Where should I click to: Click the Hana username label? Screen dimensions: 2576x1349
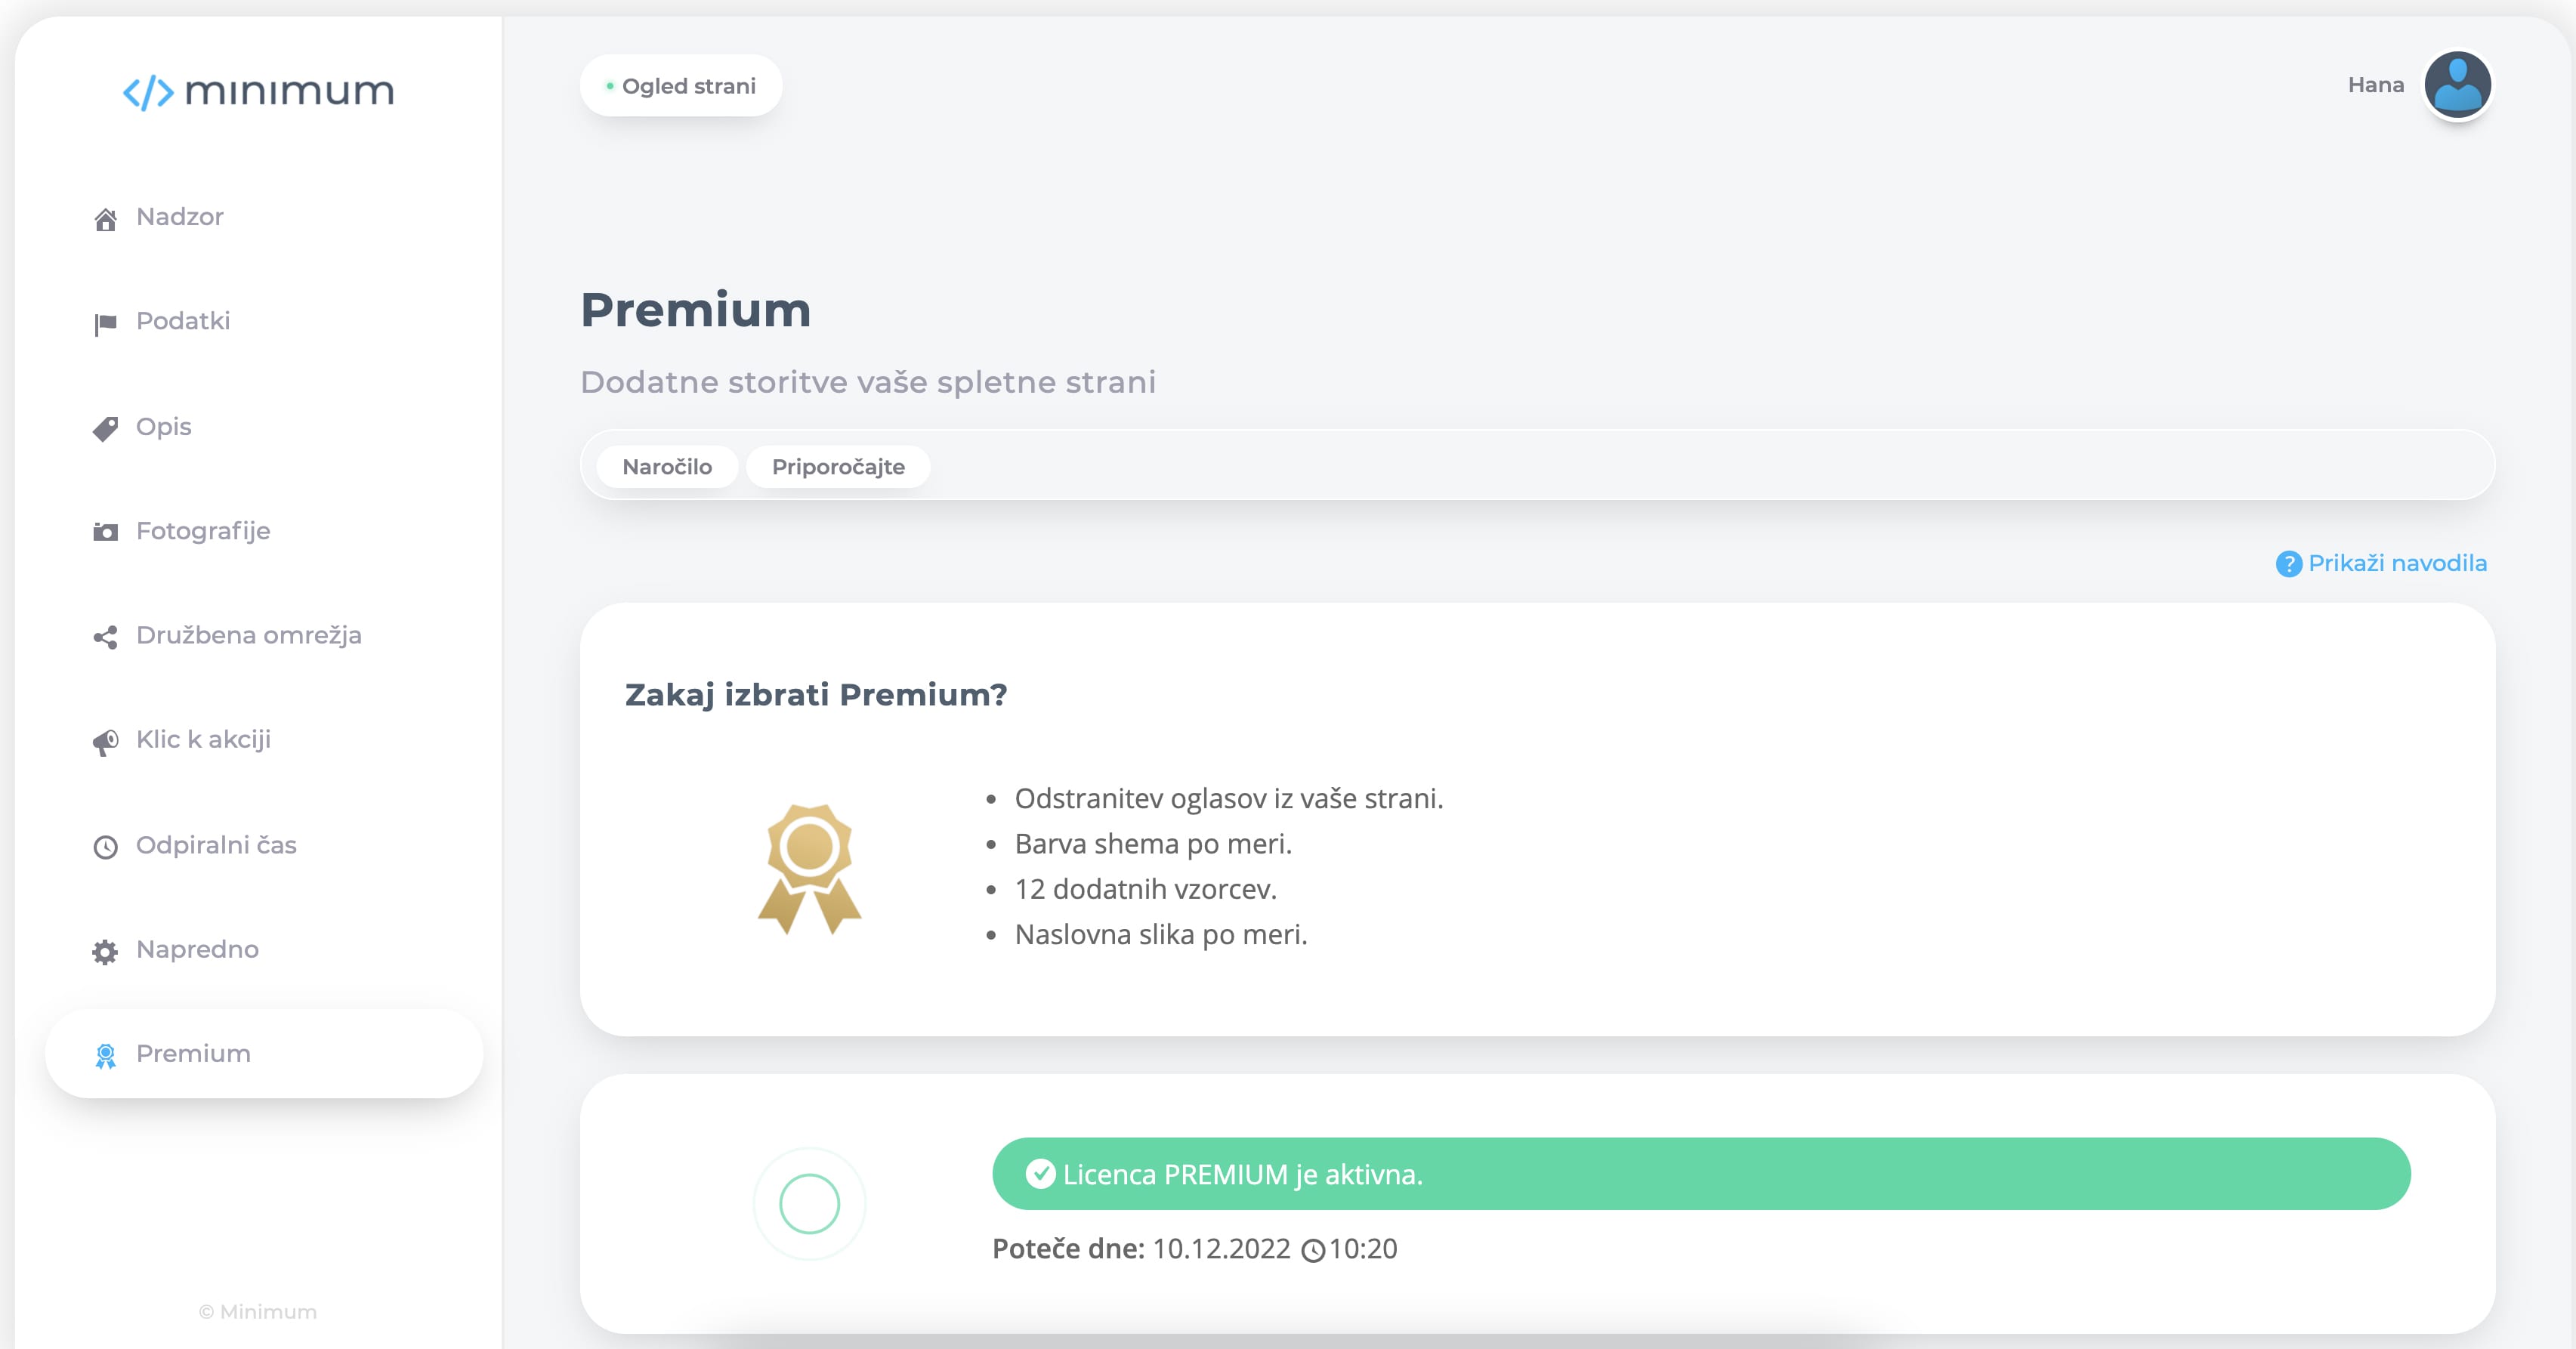[x=2375, y=85]
